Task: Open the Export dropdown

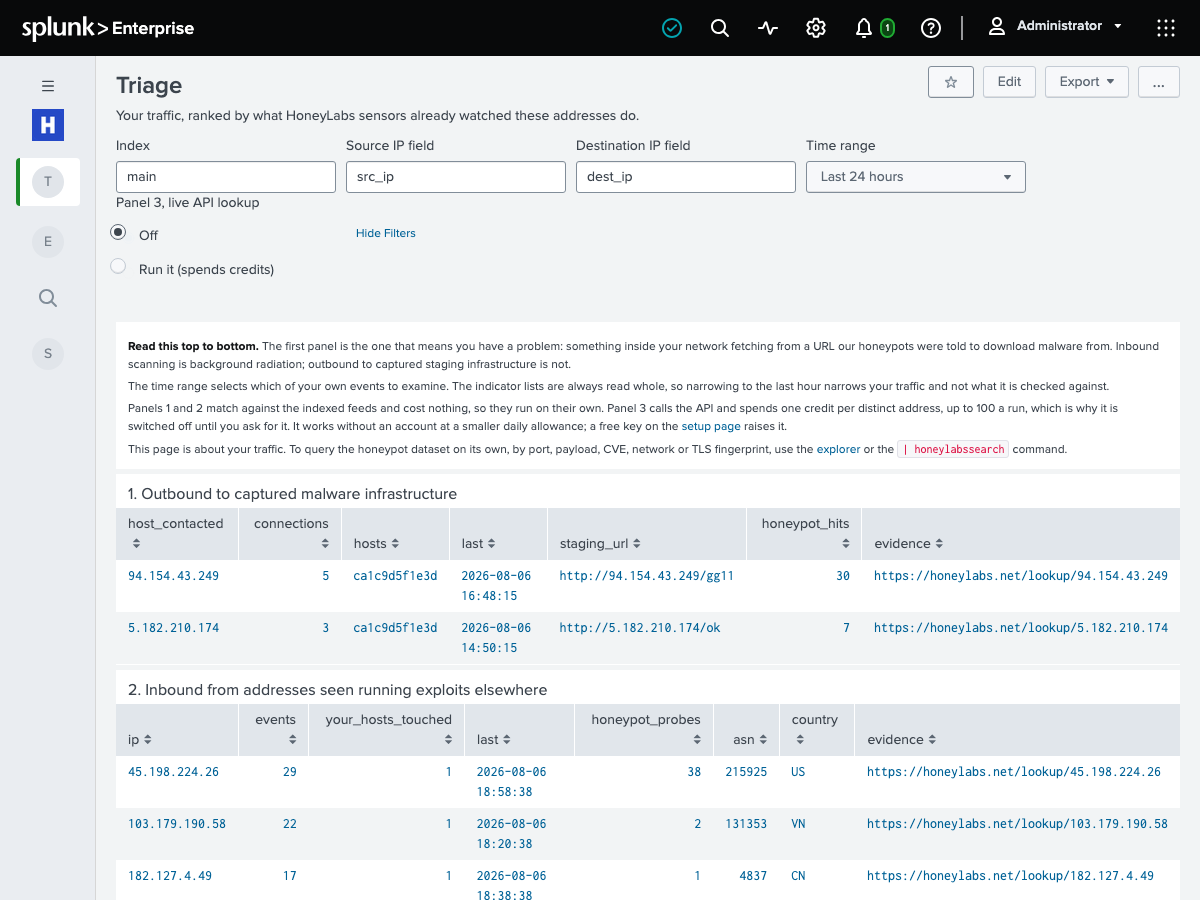Action: pyautogui.click(x=1087, y=82)
